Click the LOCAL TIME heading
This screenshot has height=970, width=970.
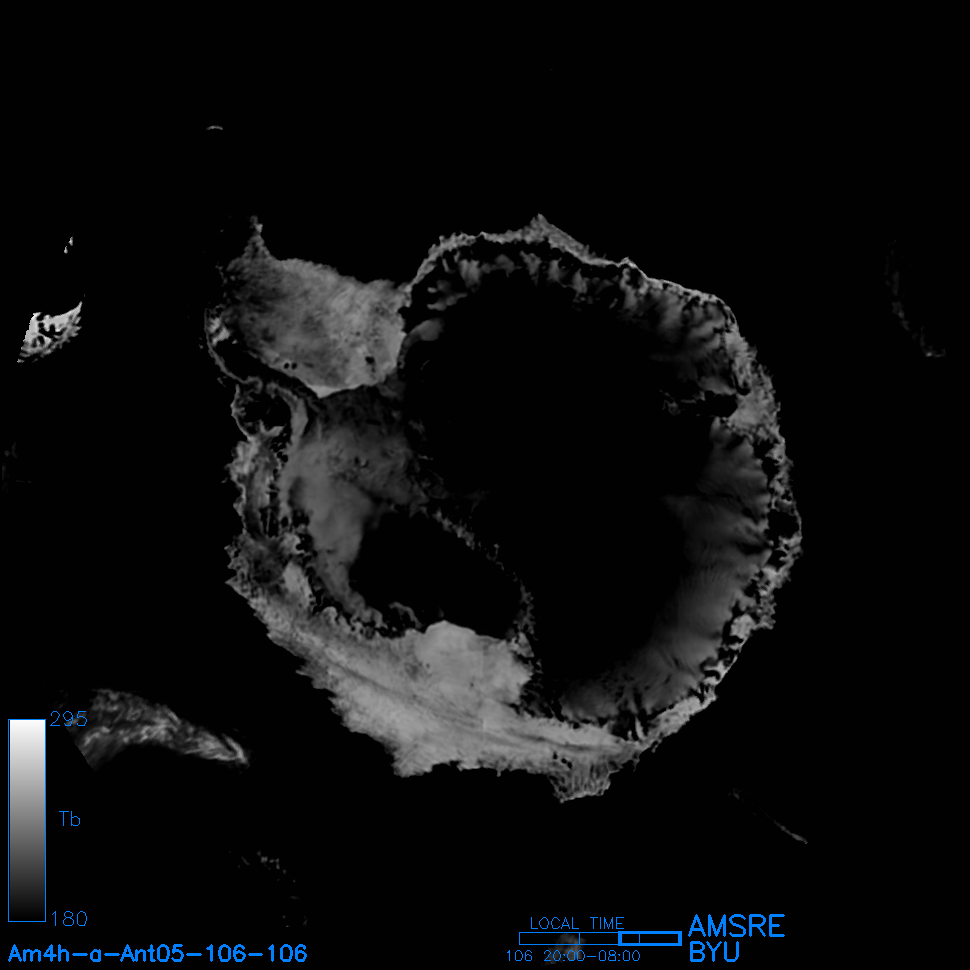click(577, 924)
